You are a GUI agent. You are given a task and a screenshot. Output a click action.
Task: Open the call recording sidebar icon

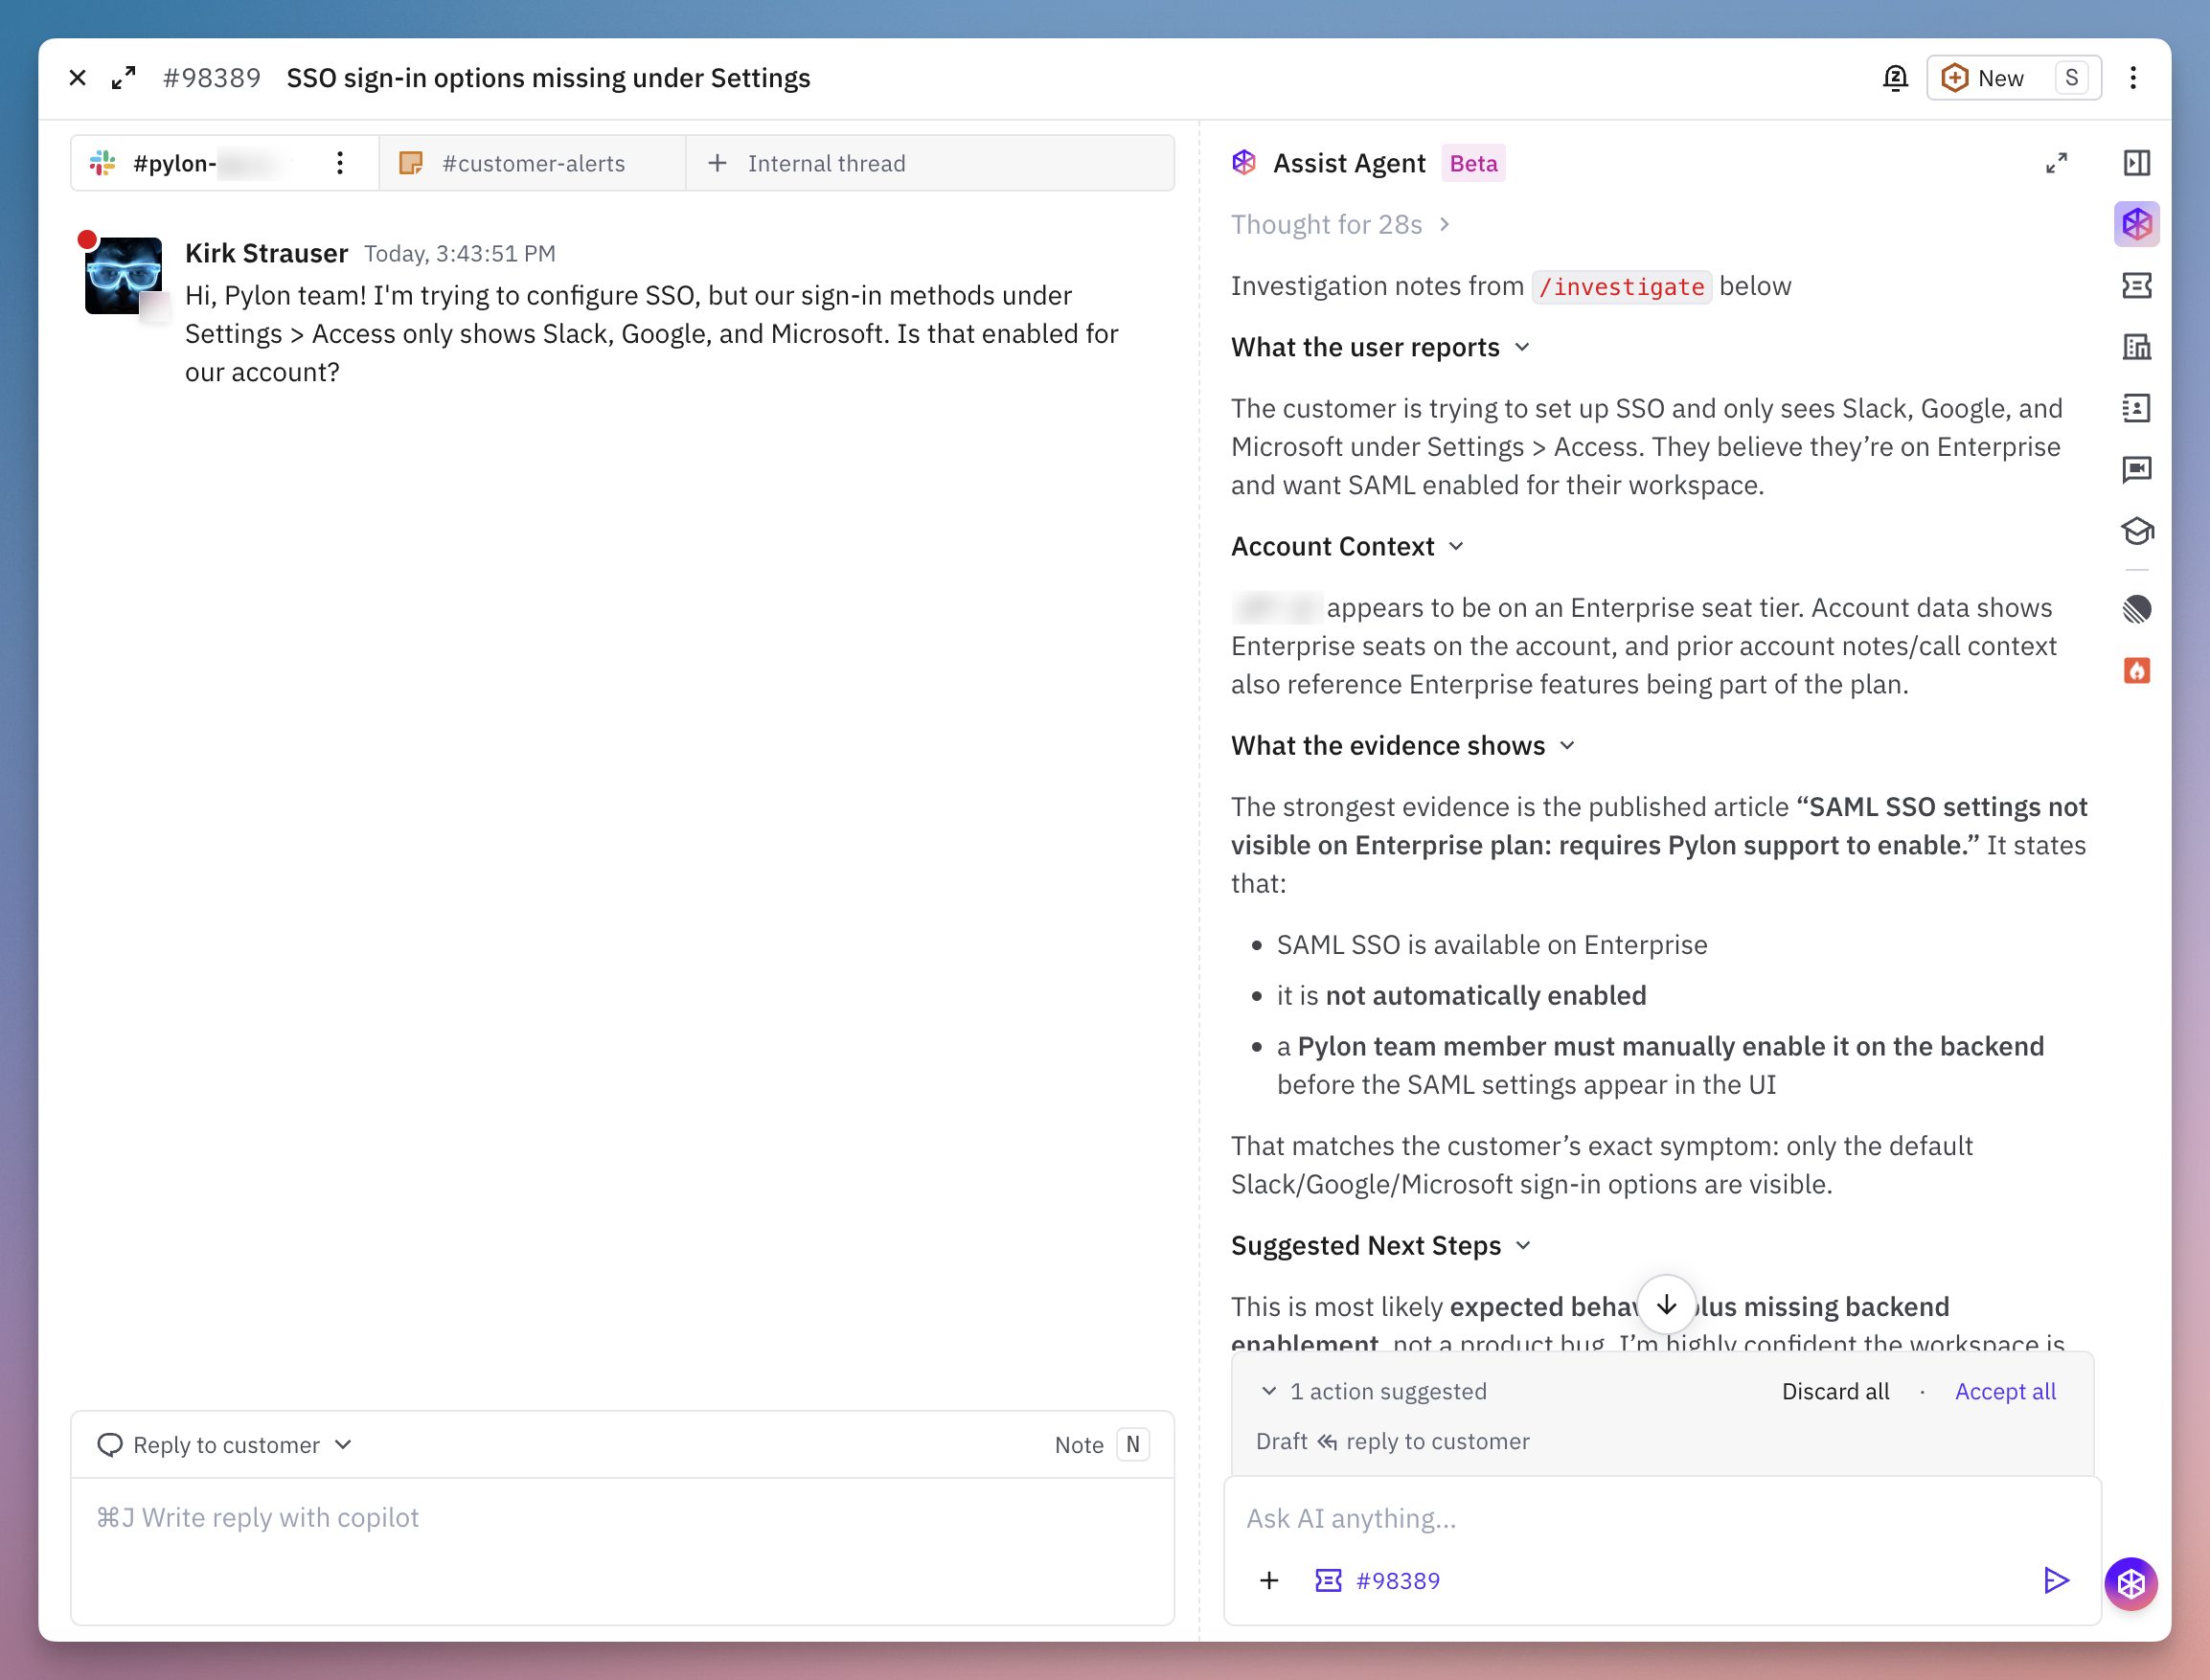[x=2136, y=469]
